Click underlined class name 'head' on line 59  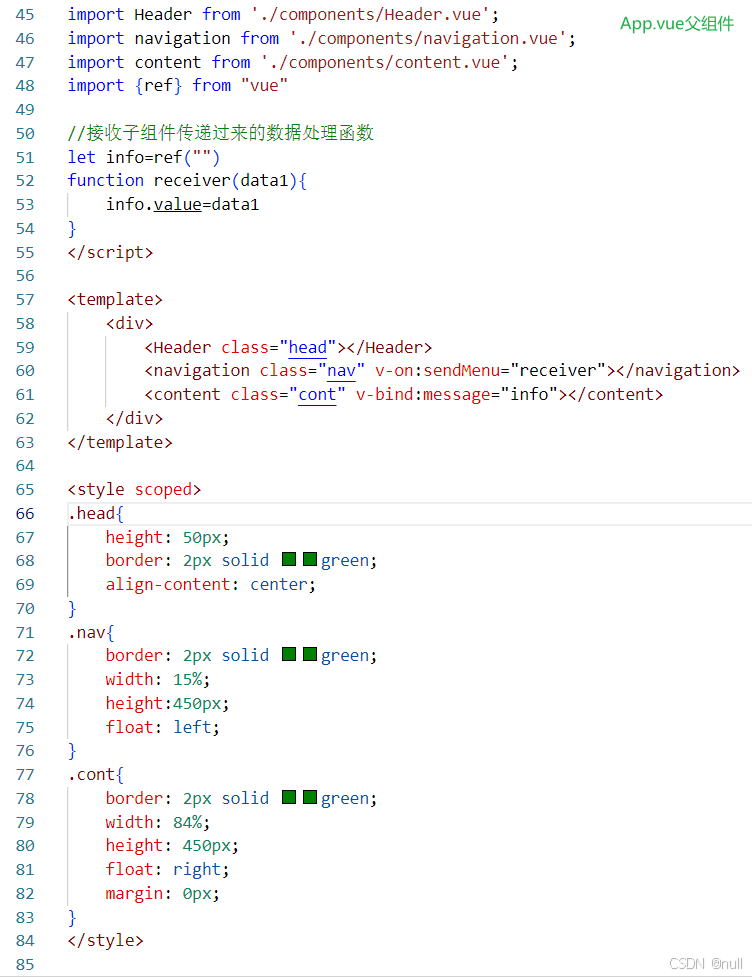(308, 347)
